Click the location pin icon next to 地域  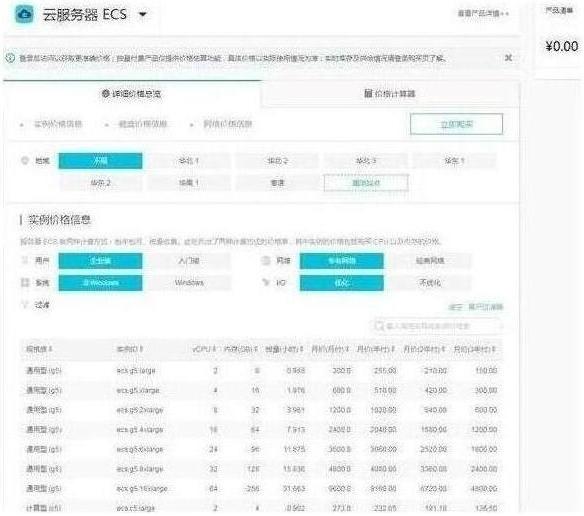pyautogui.click(x=25, y=161)
